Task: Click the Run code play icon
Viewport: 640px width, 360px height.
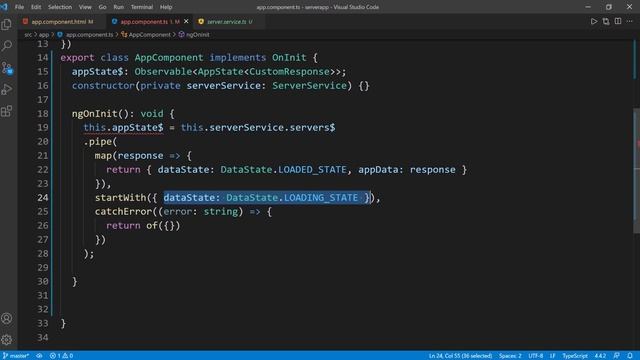Action: pos(593,21)
